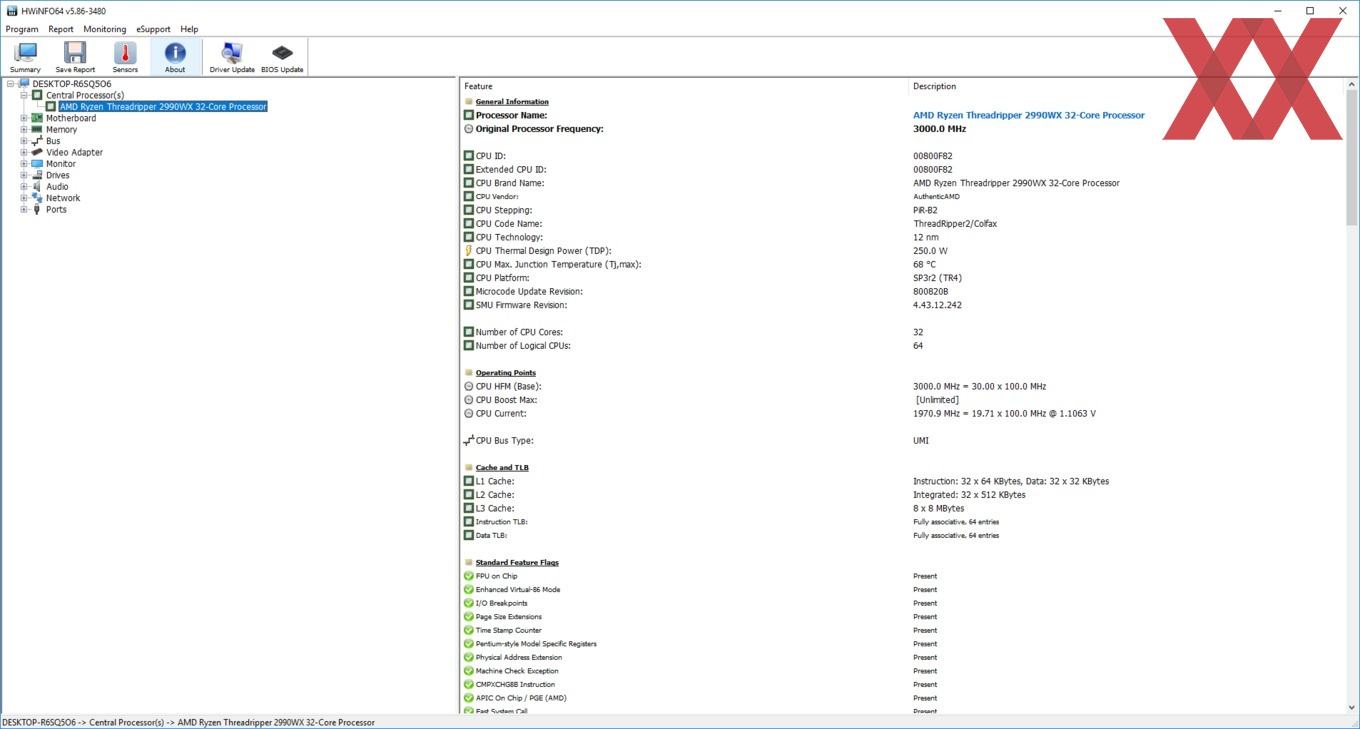This screenshot has width=1360, height=729.
Task: Open the Report menu
Action: [x=61, y=29]
